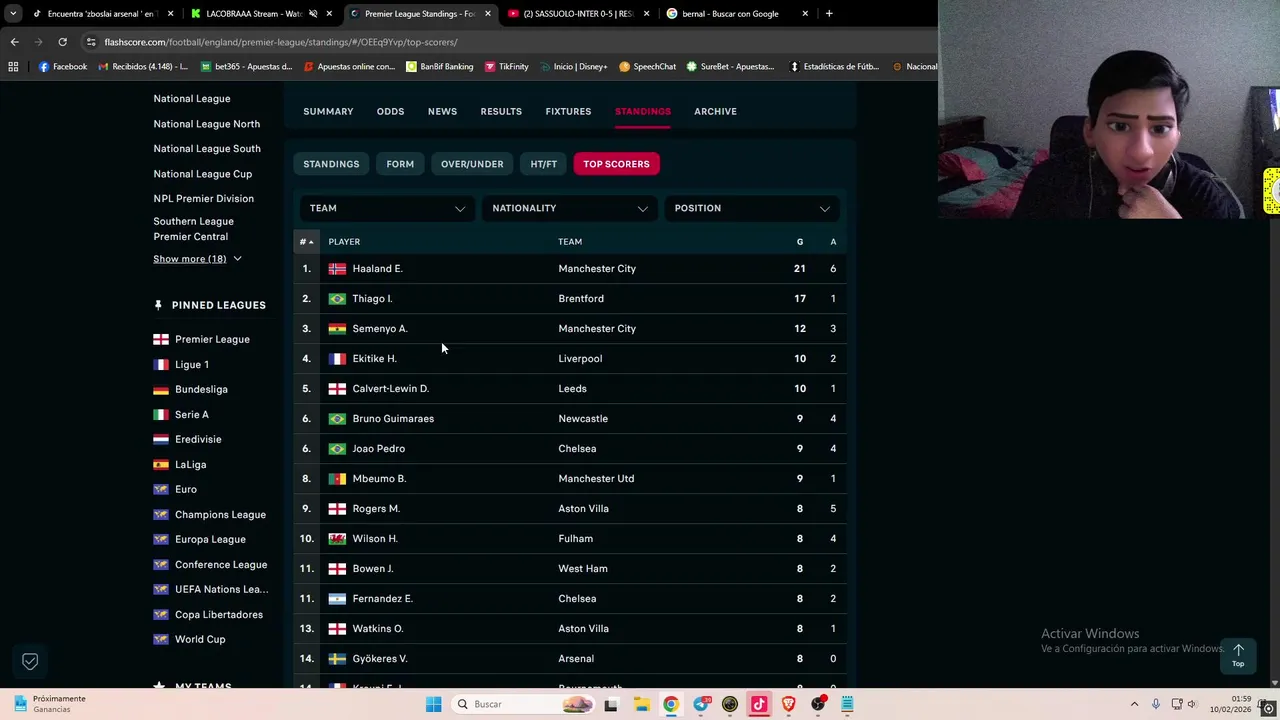Screen dimensions: 1280x720
Task: Reload the page with refresh icon
Action: 62,42
